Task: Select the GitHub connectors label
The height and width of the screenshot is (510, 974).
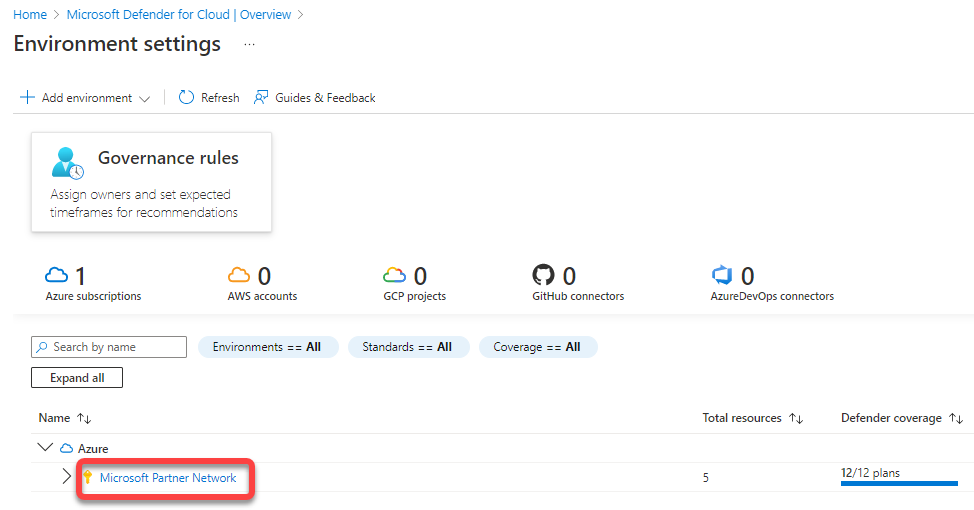Action: click(x=578, y=296)
